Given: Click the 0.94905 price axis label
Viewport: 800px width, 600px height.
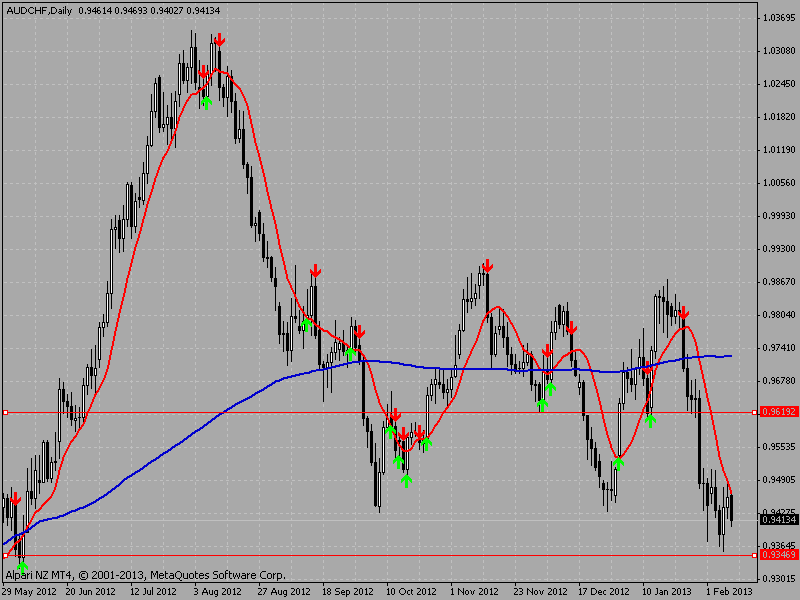Looking at the screenshot, I should point(779,480).
